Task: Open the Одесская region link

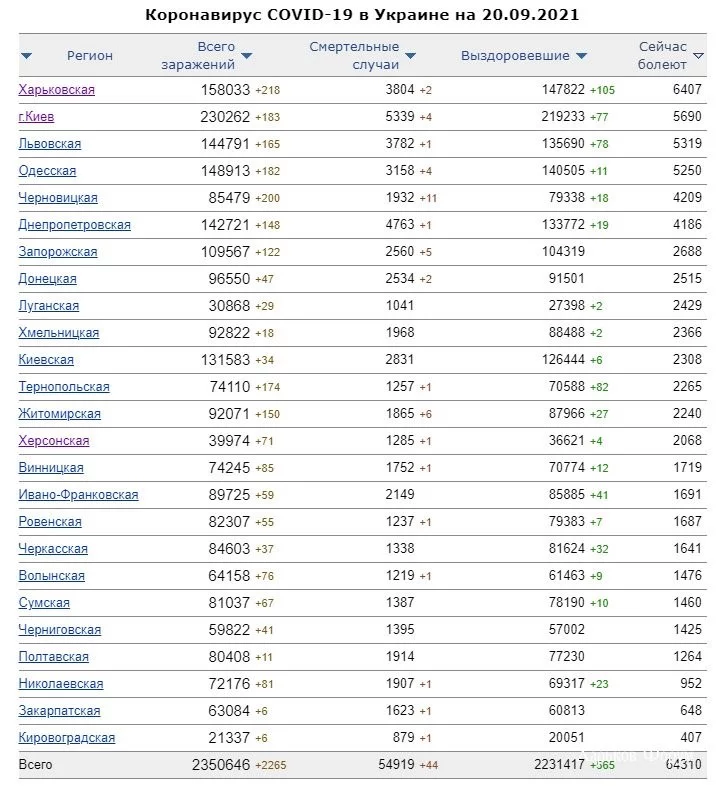Action: [47, 171]
